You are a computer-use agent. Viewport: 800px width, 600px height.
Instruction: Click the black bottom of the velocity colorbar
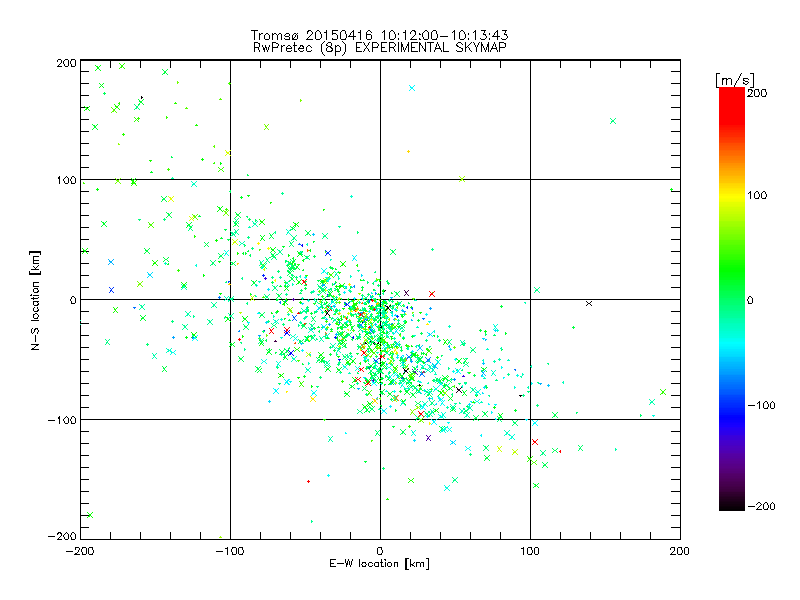click(x=732, y=503)
